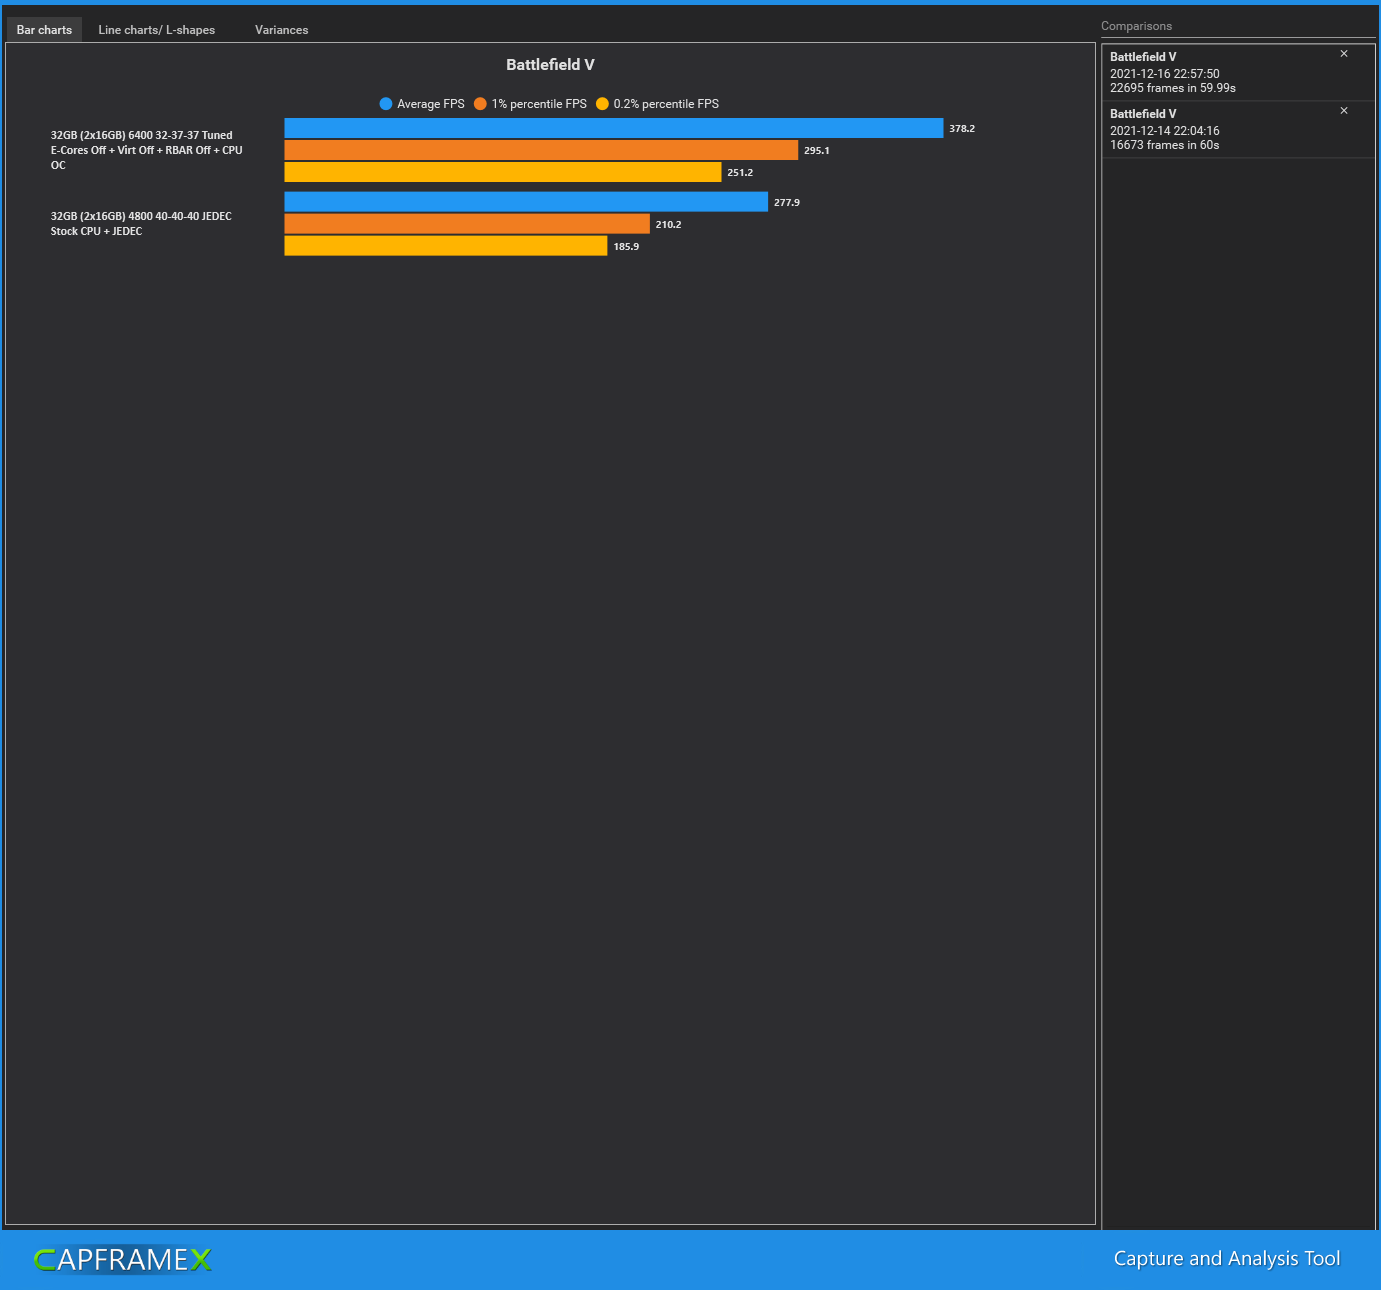Open the Line charts/ L-shapes tab
Viewport: 1381px width, 1290px height.
[157, 30]
